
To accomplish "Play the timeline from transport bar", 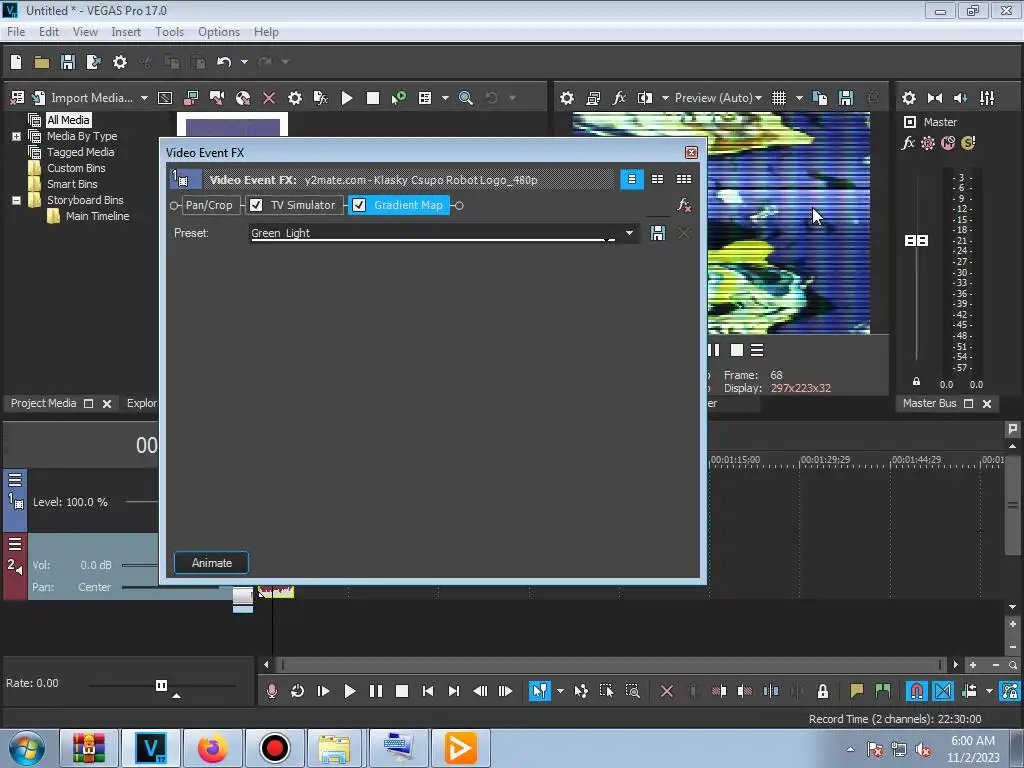I will pyautogui.click(x=349, y=691).
